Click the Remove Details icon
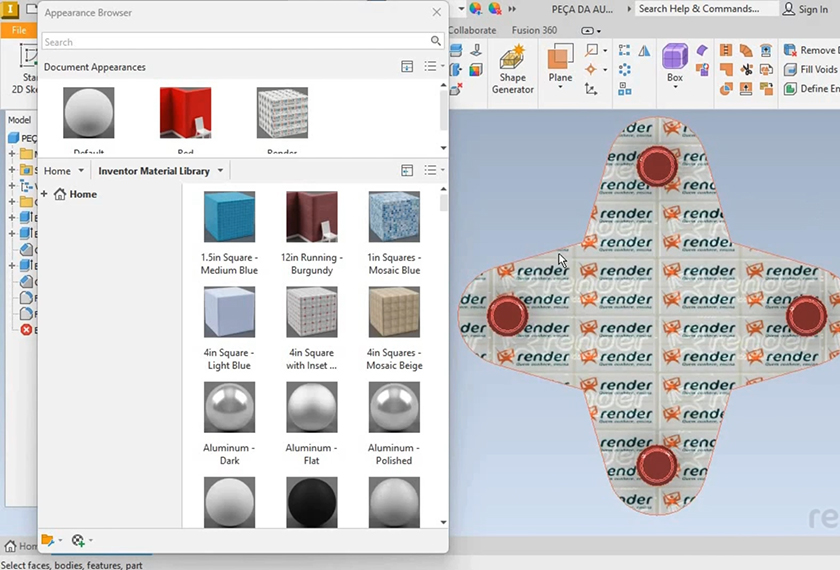 point(790,51)
